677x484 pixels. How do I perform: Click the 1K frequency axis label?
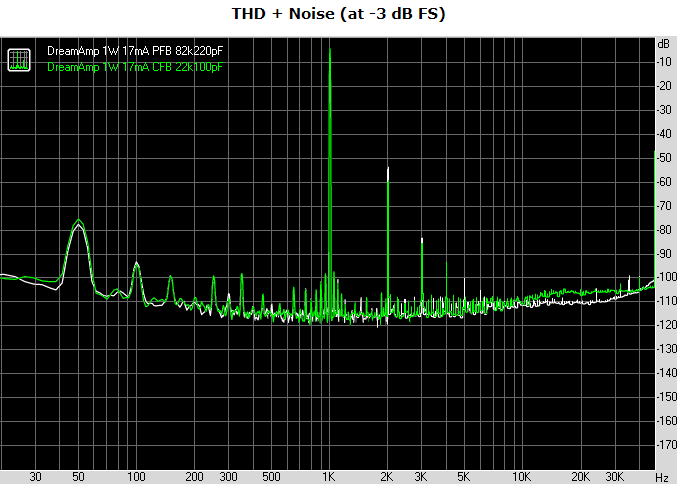click(x=329, y=477)
